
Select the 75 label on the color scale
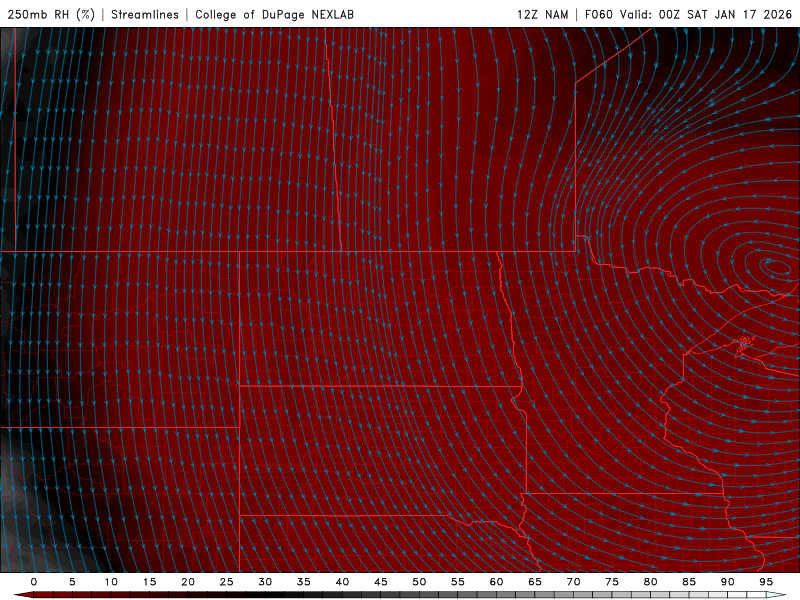pos(612,582)
